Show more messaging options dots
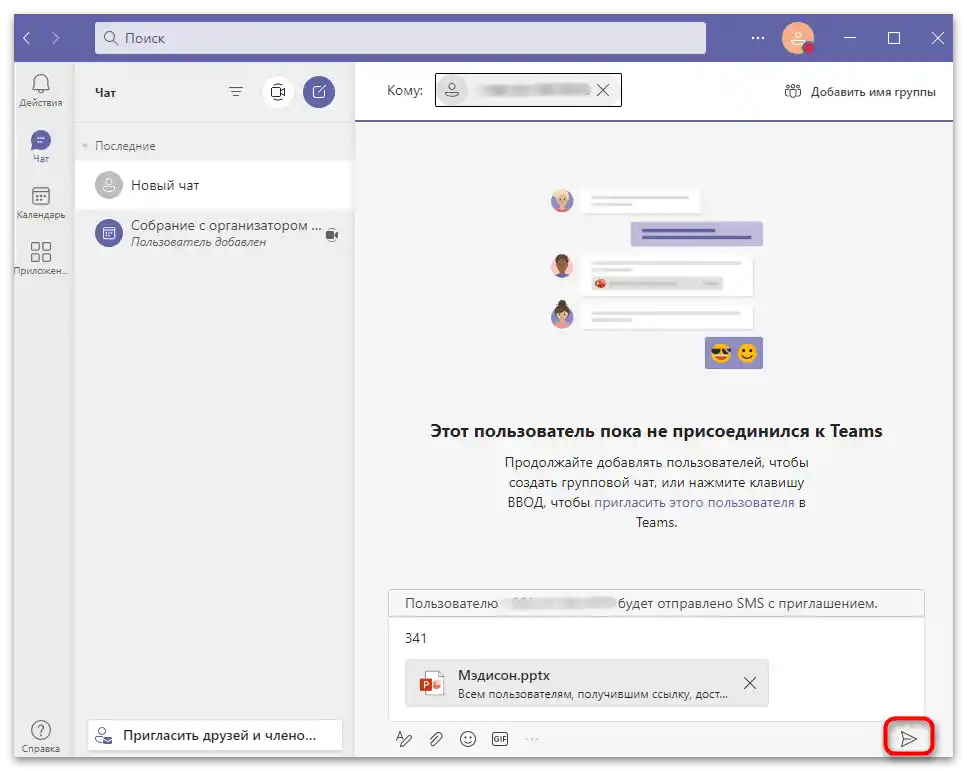 point(532,739)
